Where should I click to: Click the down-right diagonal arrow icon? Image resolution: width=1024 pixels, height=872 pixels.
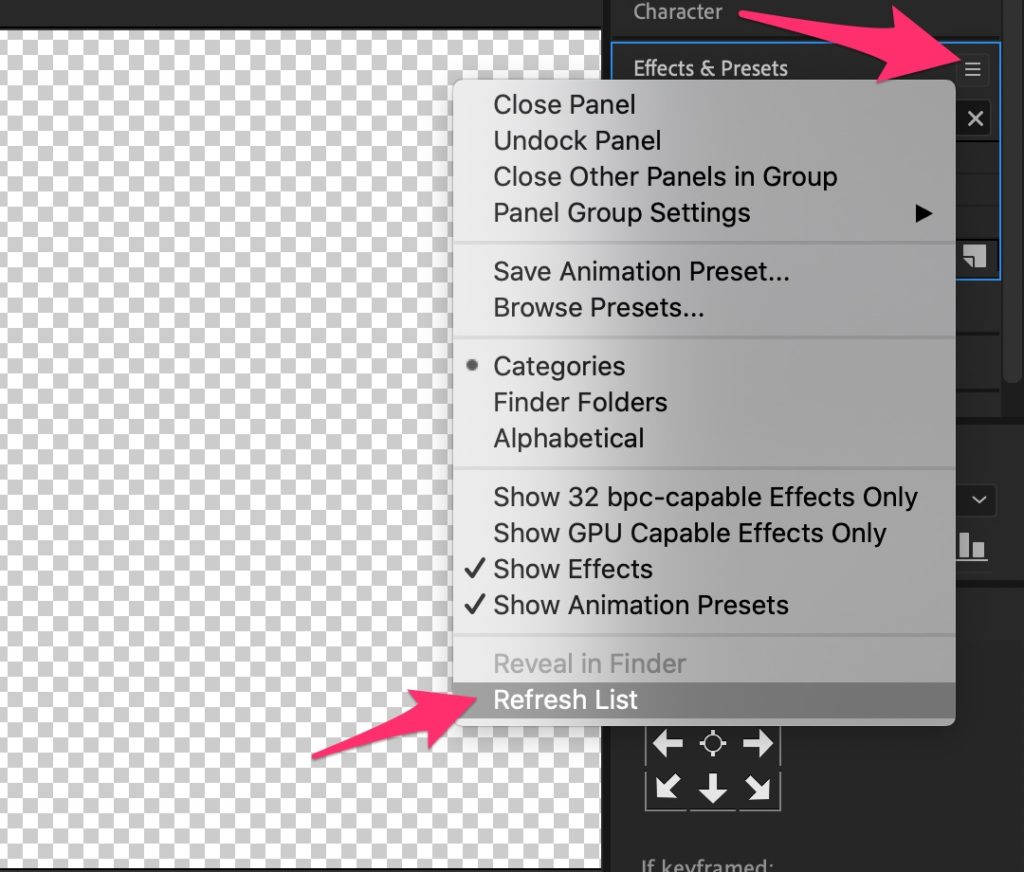coord(758,788)
